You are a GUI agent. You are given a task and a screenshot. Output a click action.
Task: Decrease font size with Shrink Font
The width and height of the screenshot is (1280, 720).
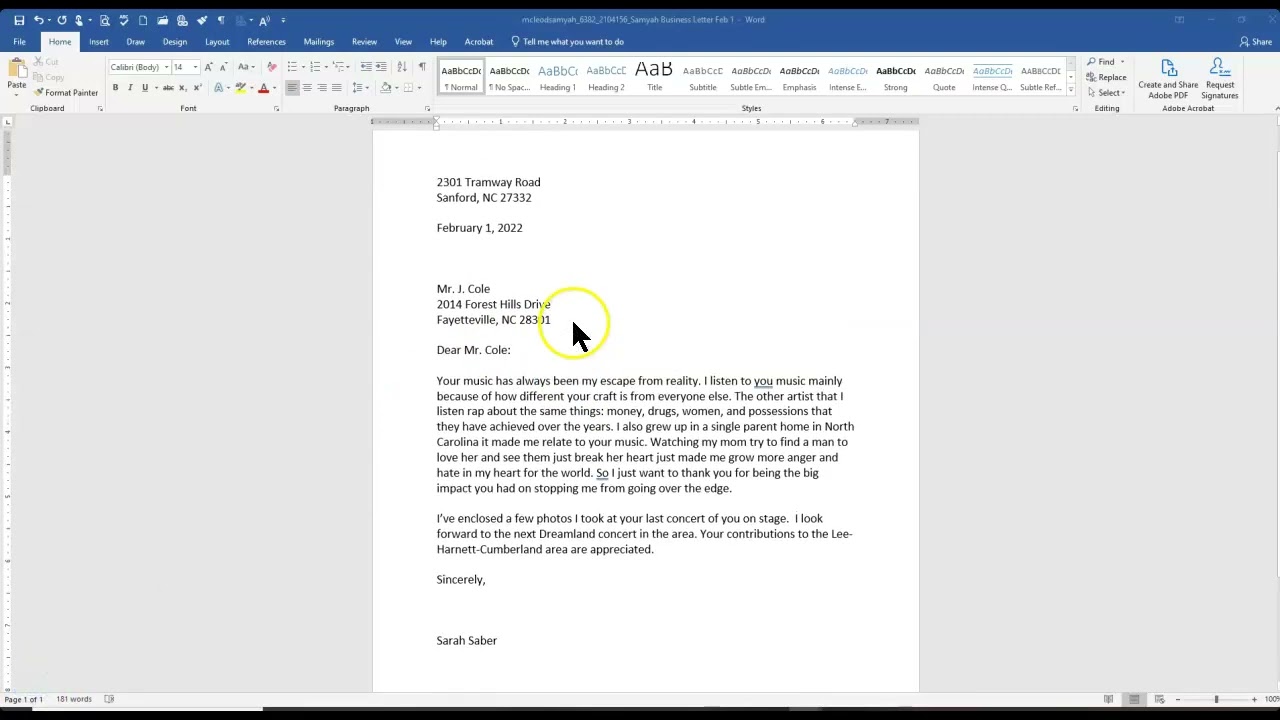222,67
